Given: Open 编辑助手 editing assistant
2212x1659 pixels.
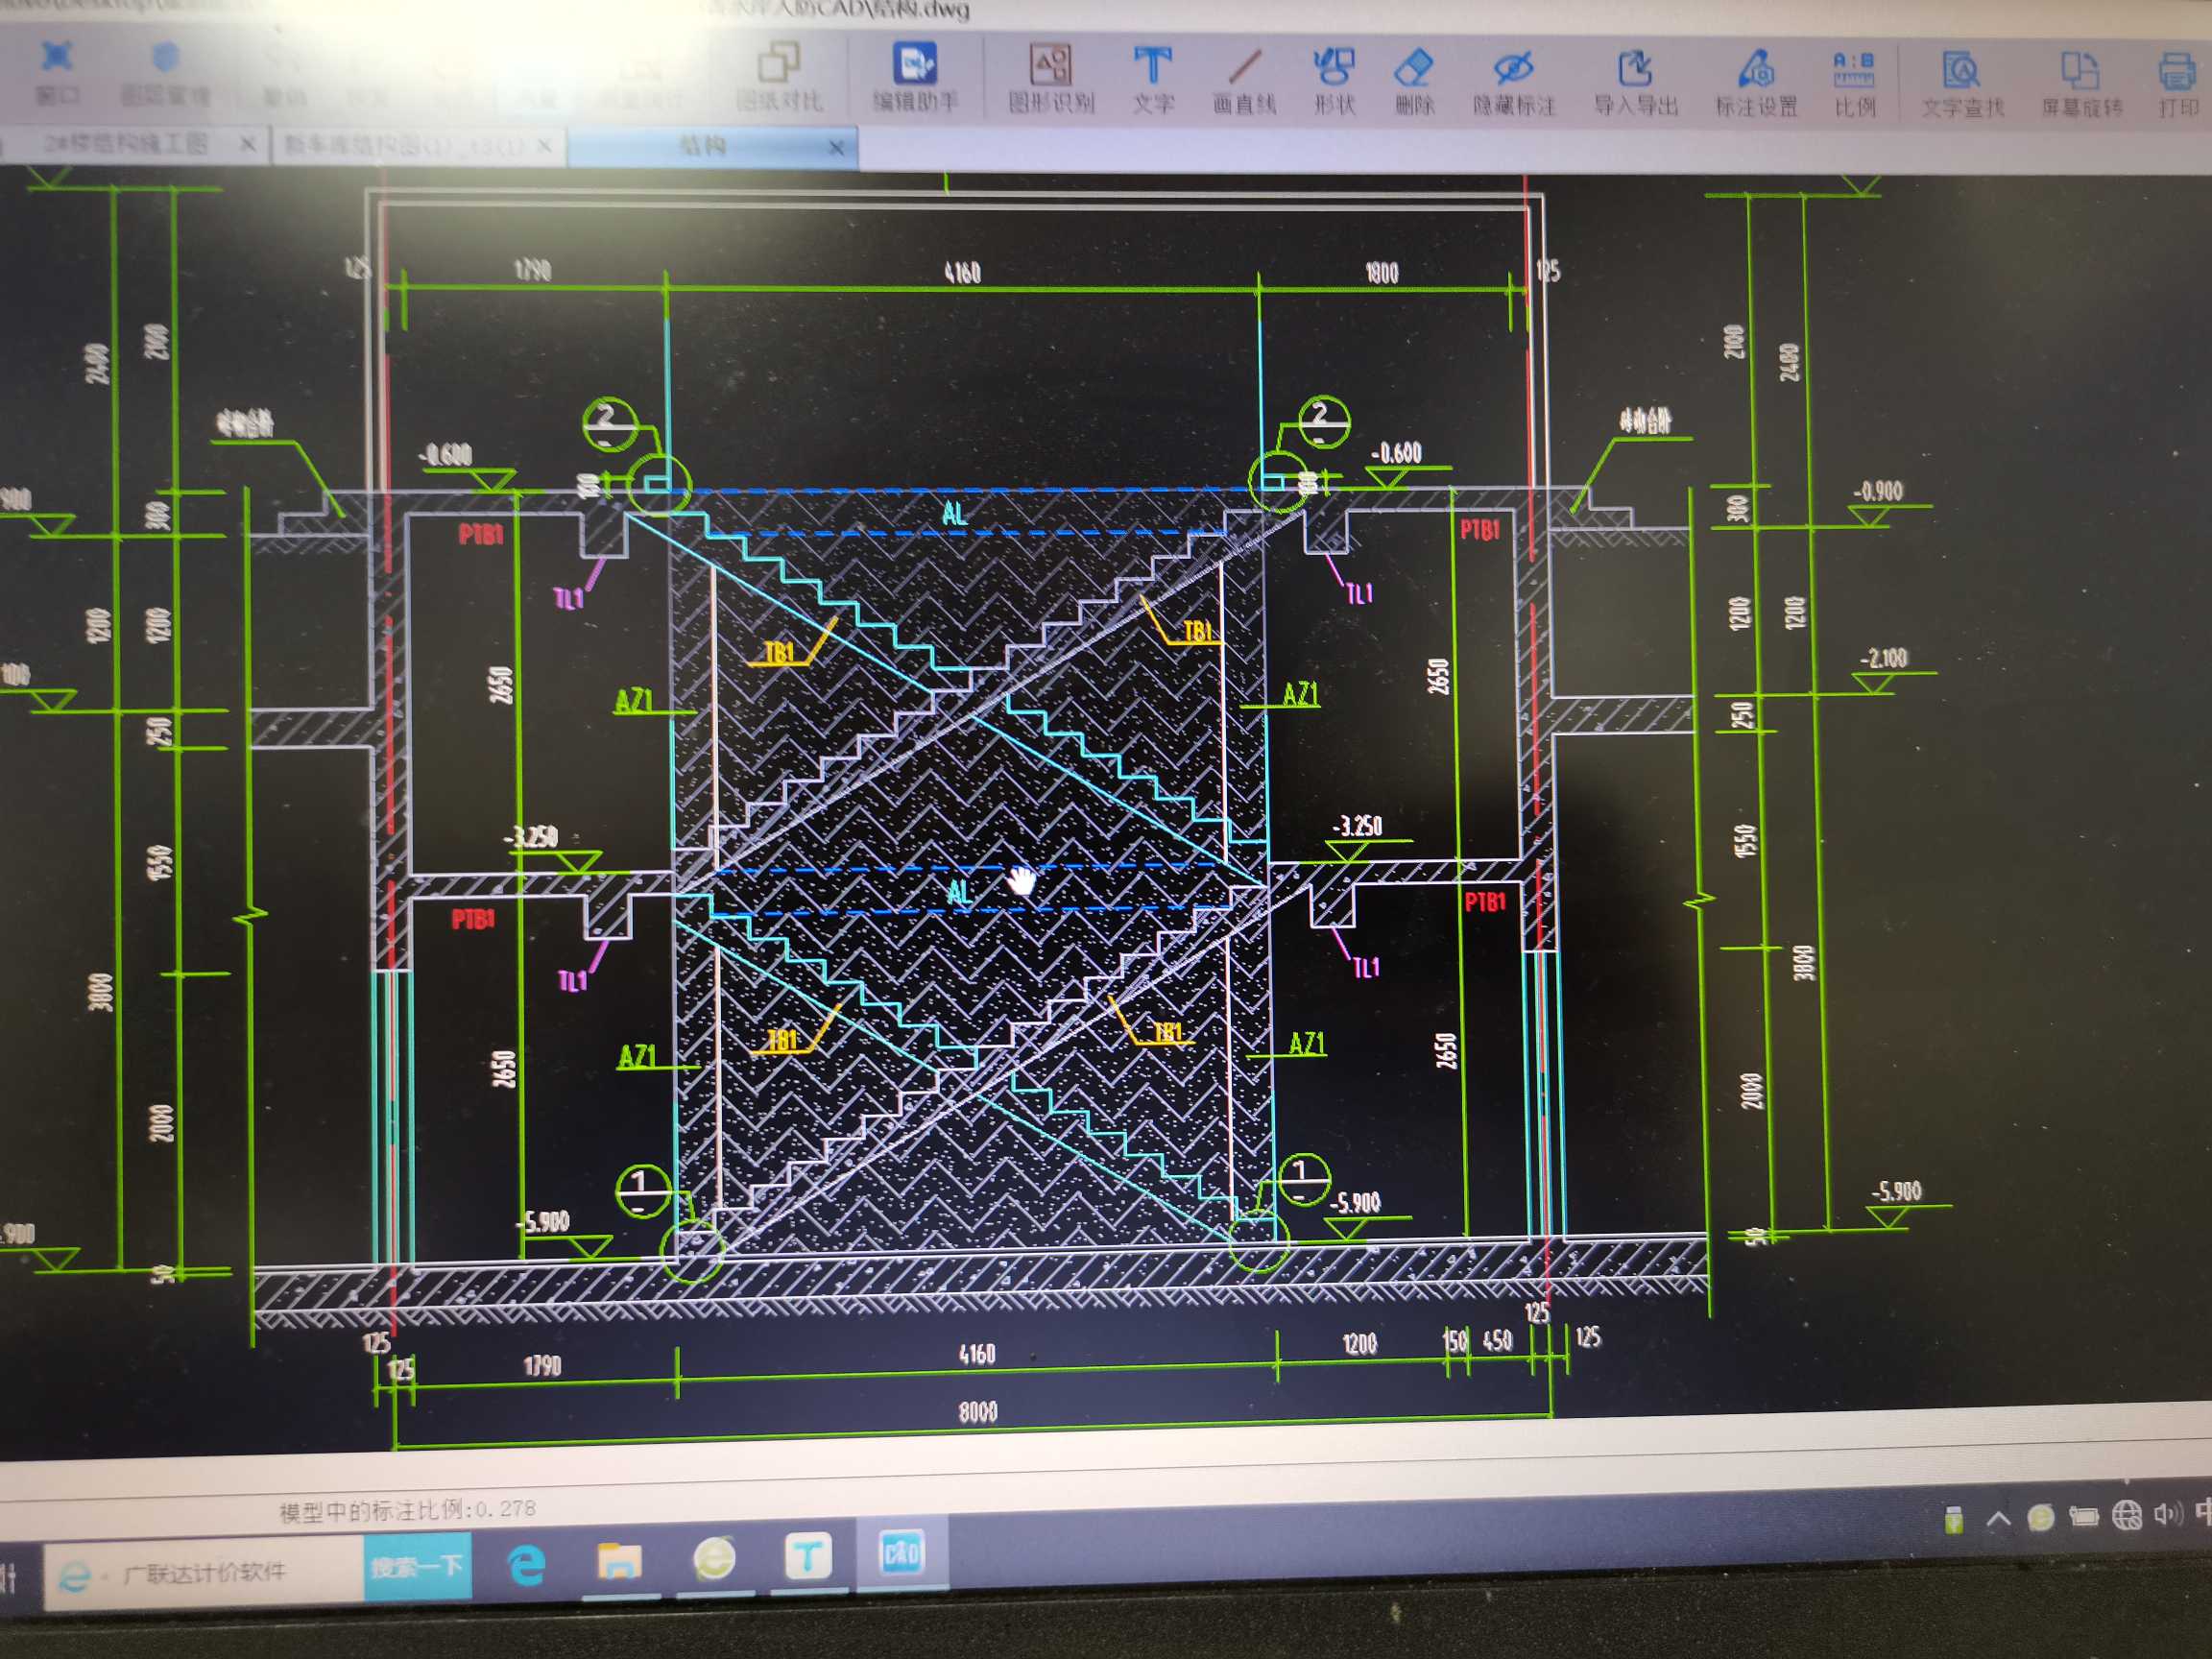Looking at the screenshot, I should pyautogui.click(x=914, y=76).
